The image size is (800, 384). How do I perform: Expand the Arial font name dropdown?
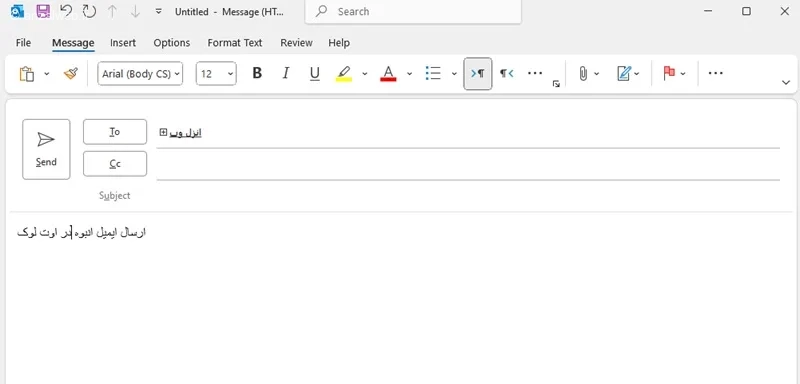[x=140, y=74]
